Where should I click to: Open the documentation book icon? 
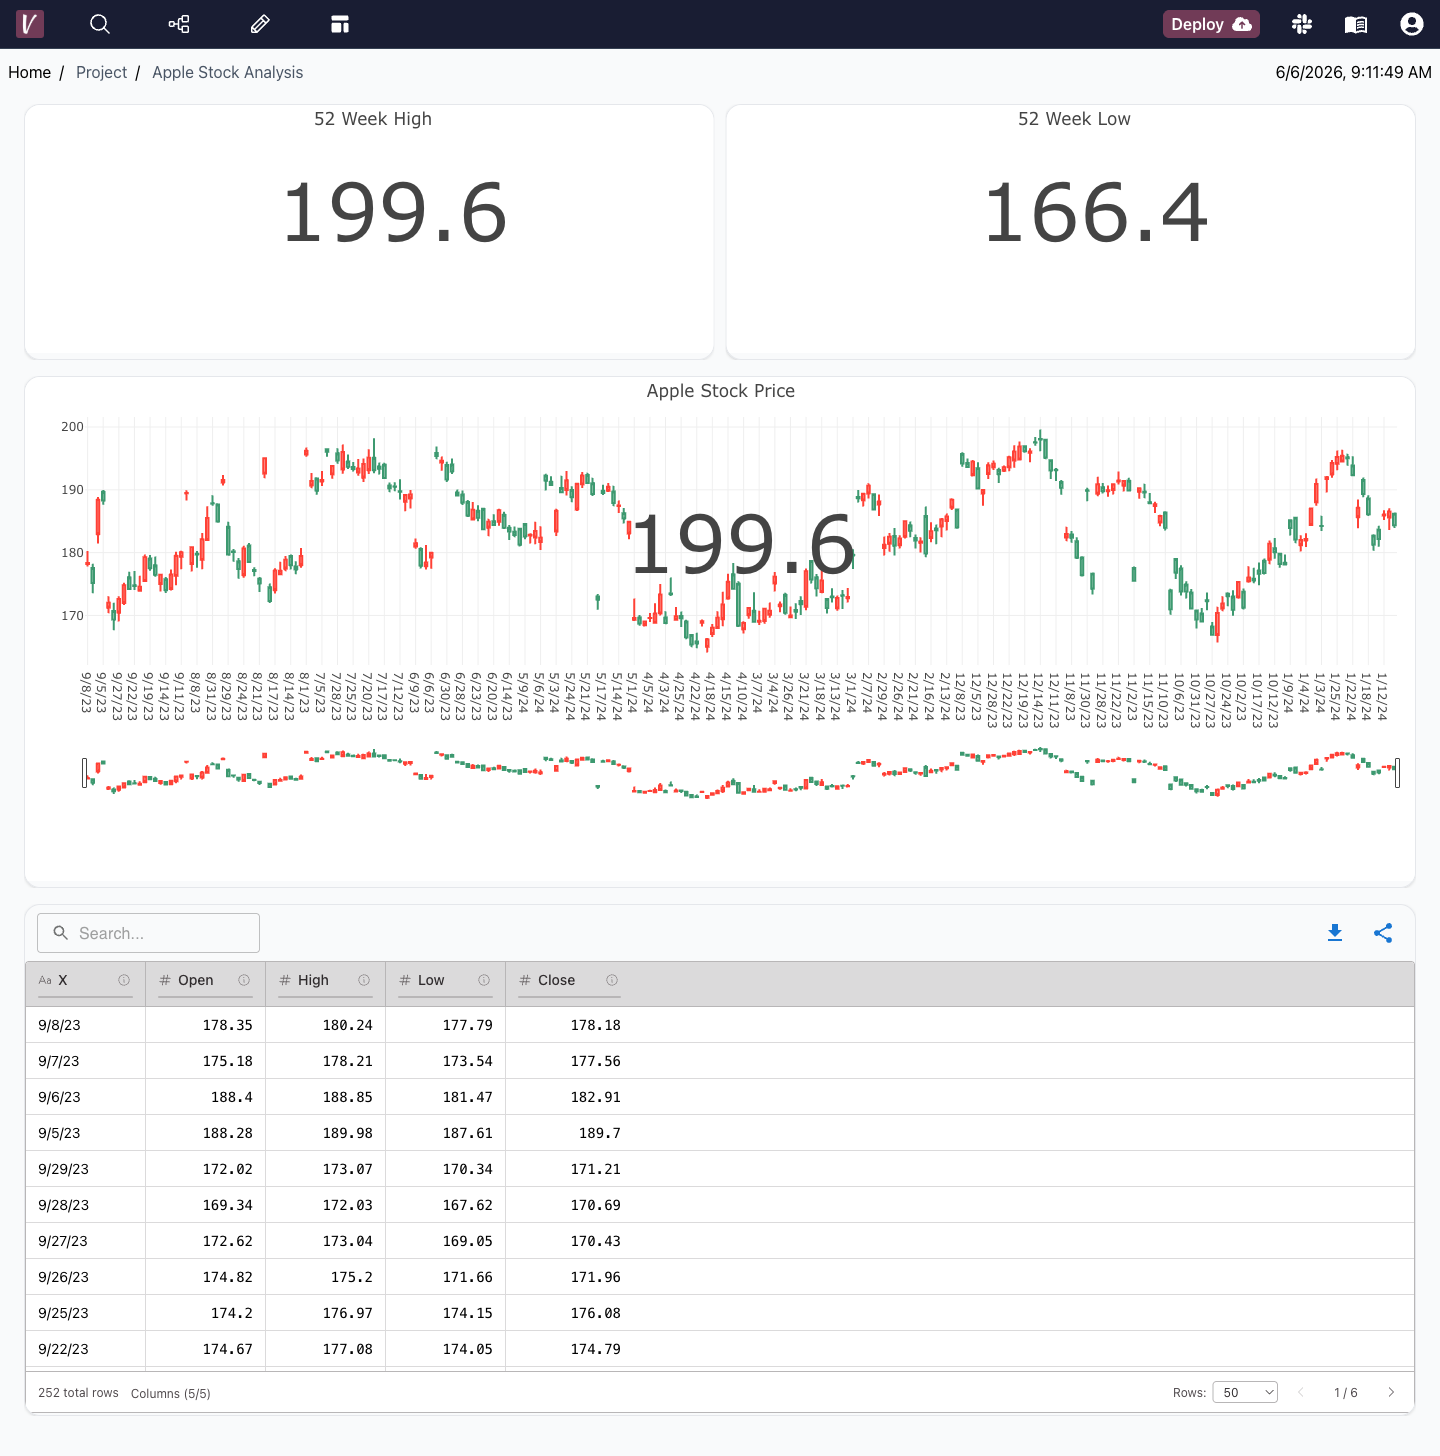click(1356, 24)
